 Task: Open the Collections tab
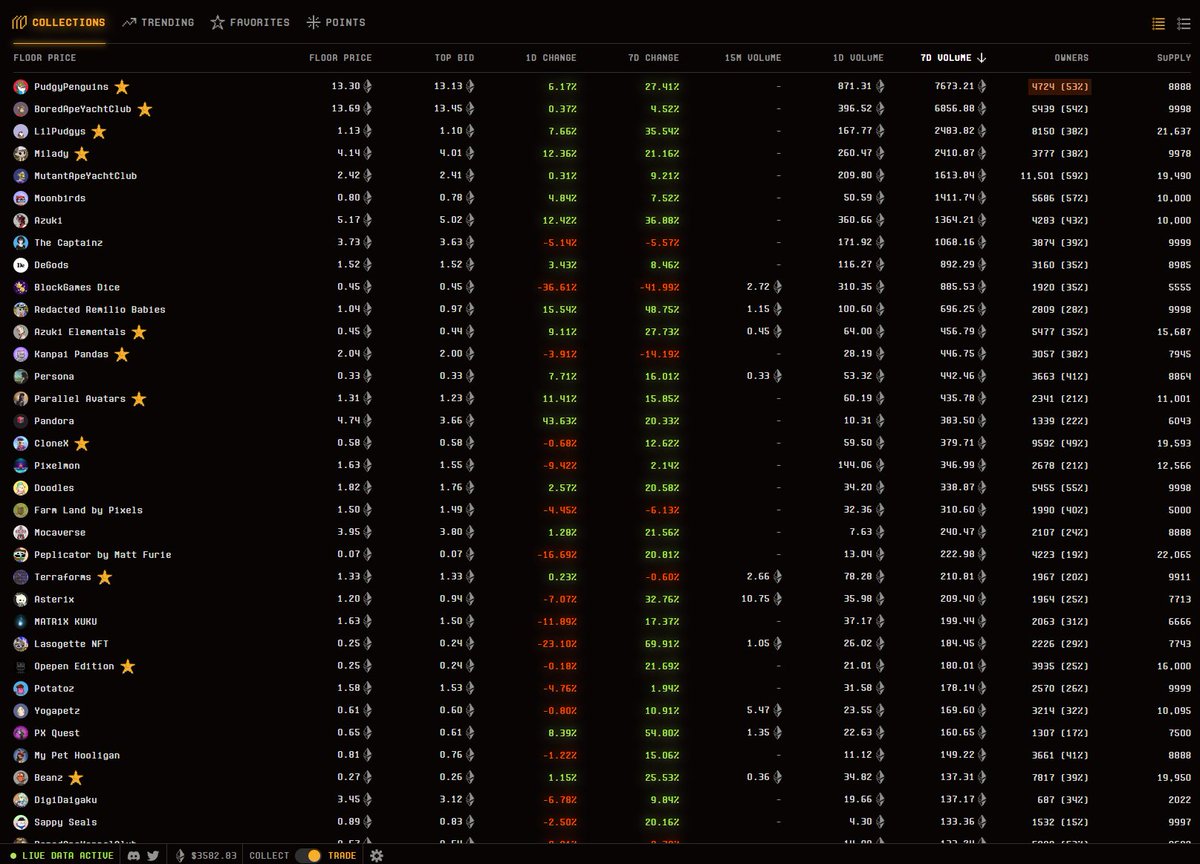(x=58, y=22)
